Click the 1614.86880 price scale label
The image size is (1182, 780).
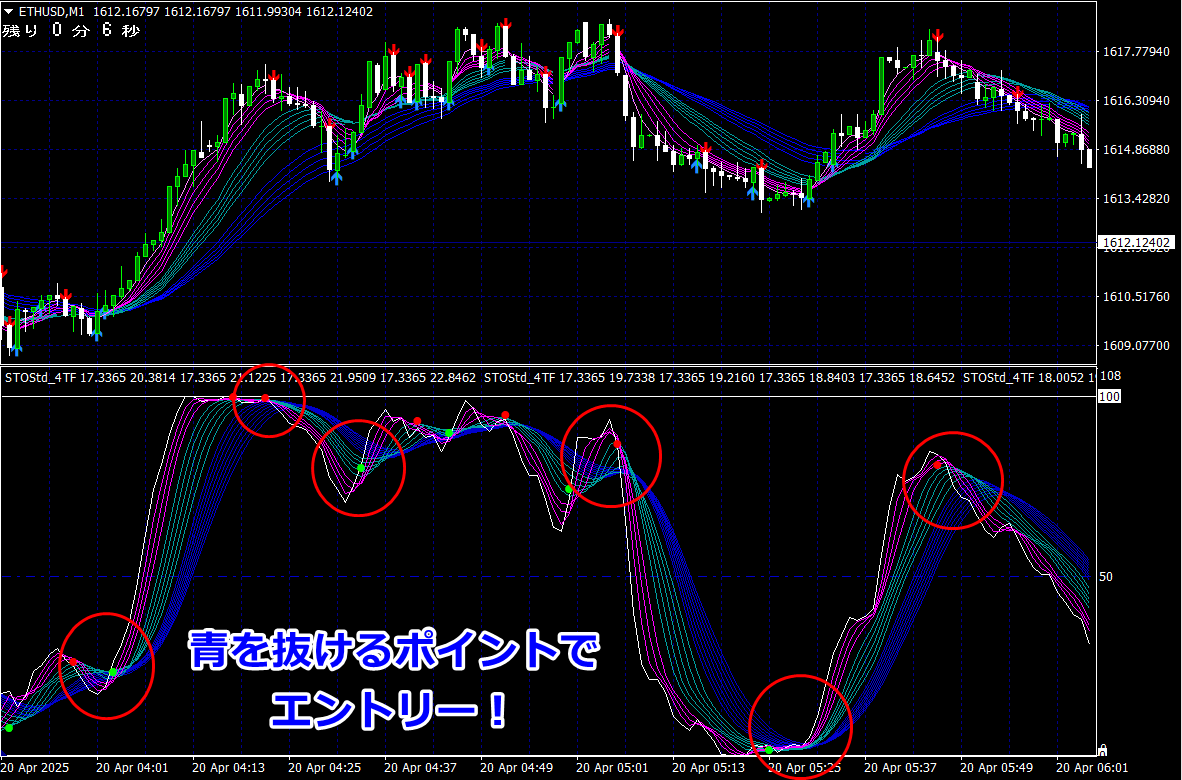(x=1137, y=150)
